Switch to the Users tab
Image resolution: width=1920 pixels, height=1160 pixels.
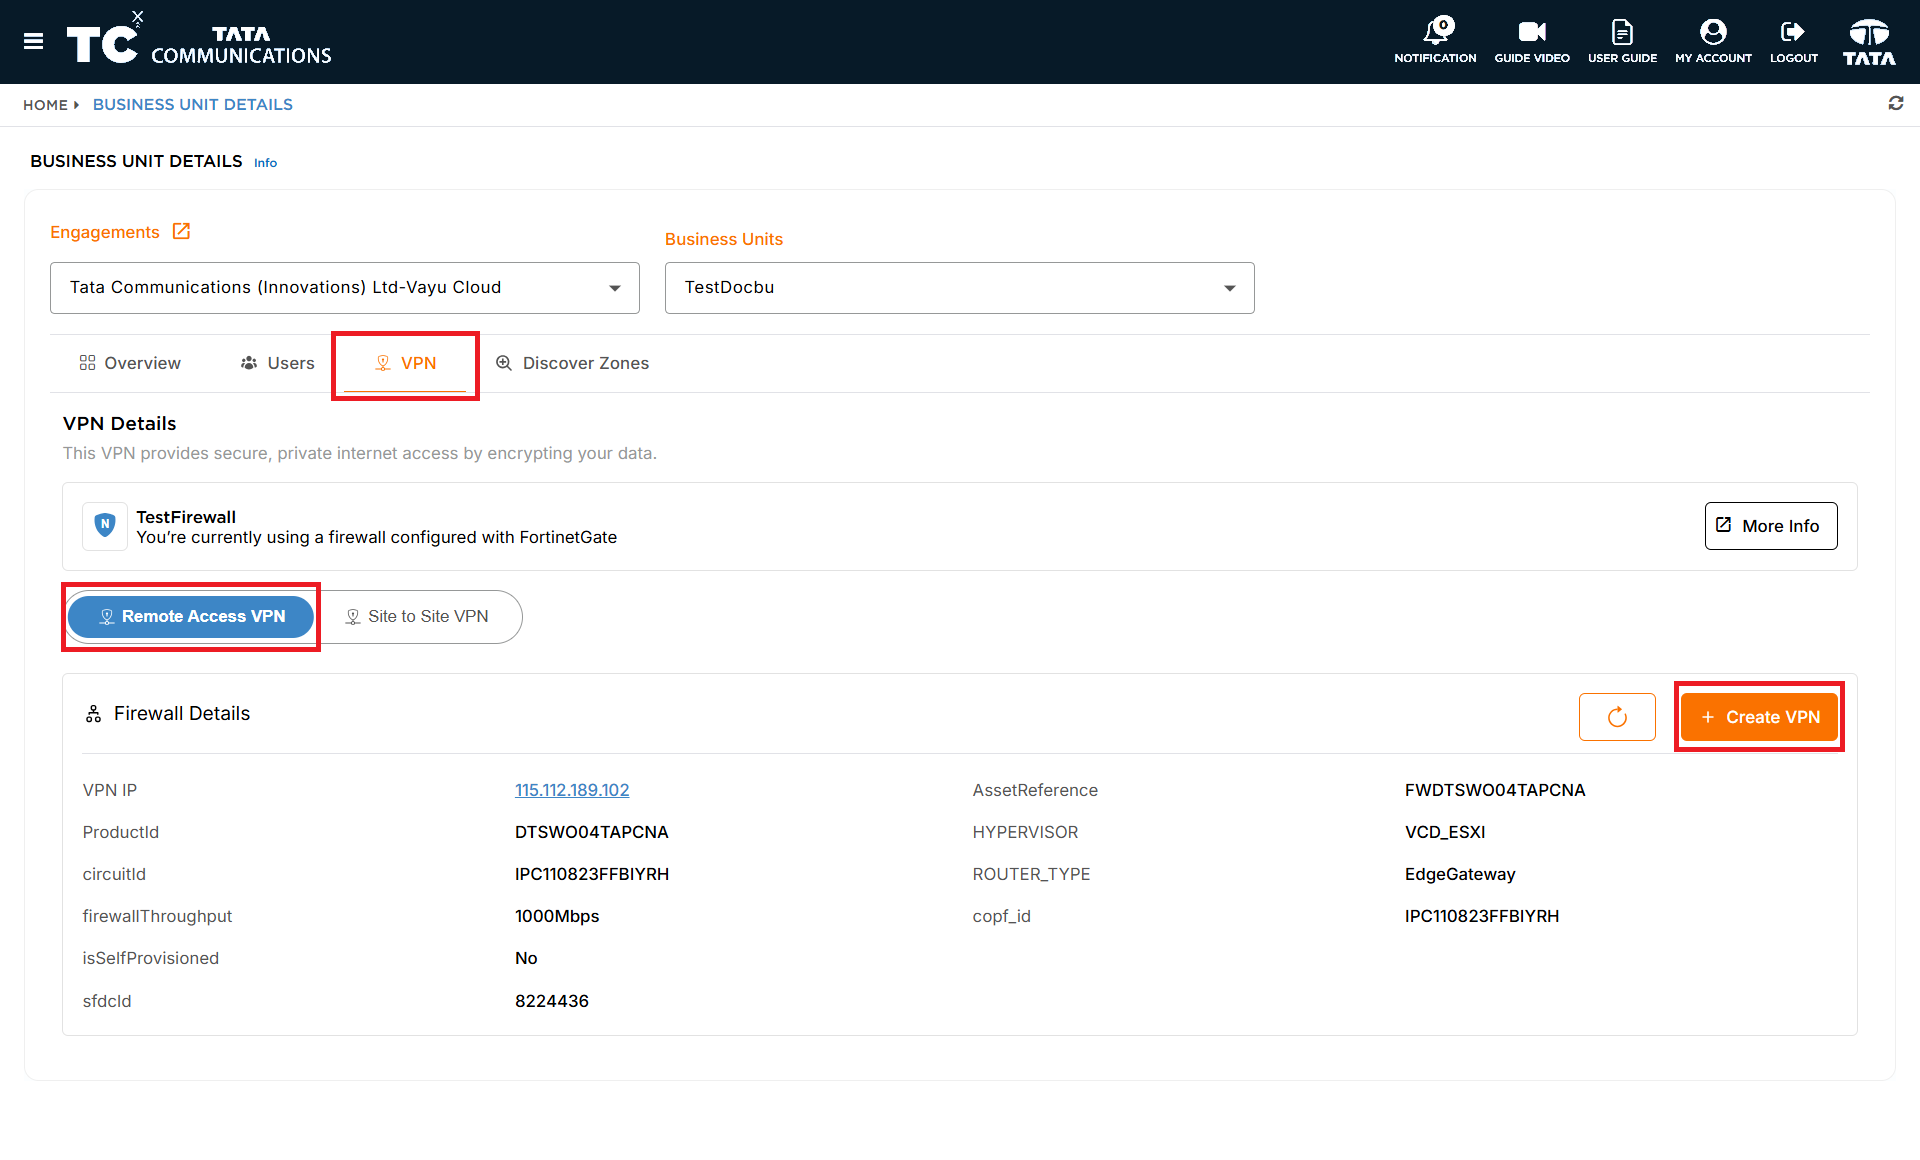[277, 363]
